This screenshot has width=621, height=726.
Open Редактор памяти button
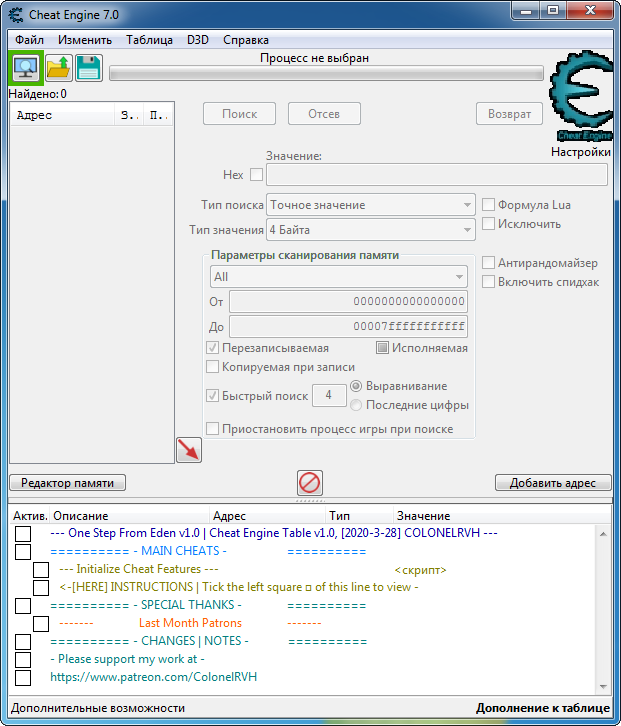[68, 483]
